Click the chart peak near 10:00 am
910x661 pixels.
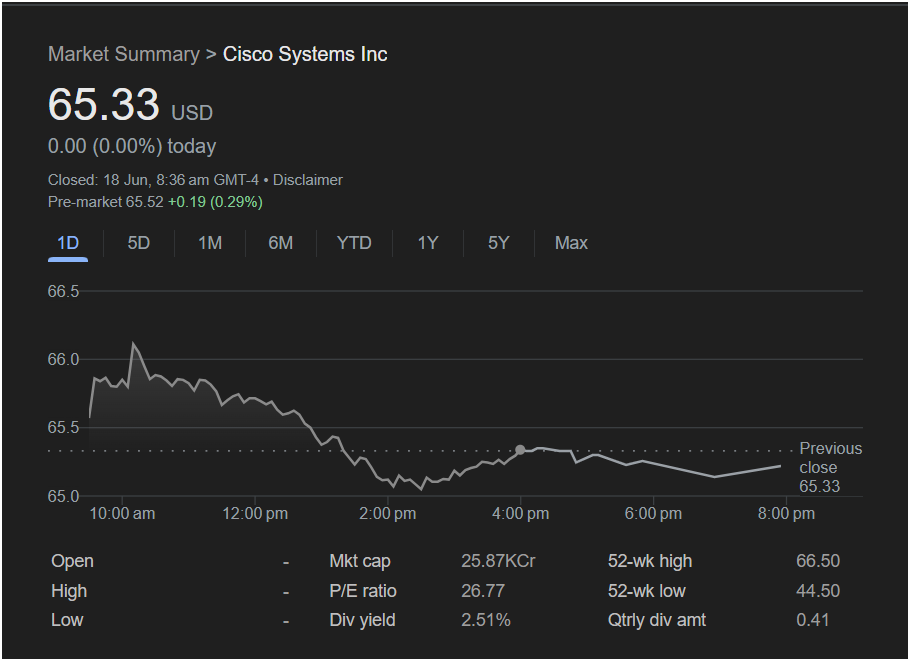click(x=133, y=343)
